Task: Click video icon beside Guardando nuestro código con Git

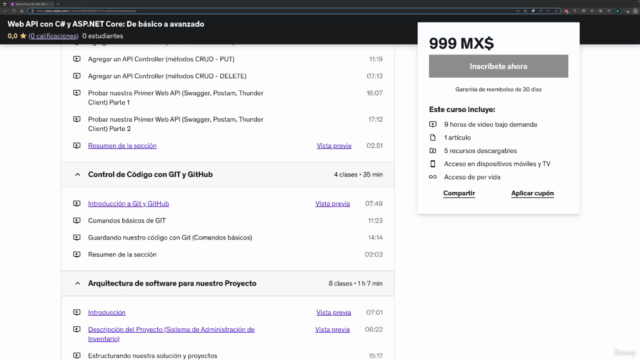Action: 77,237
